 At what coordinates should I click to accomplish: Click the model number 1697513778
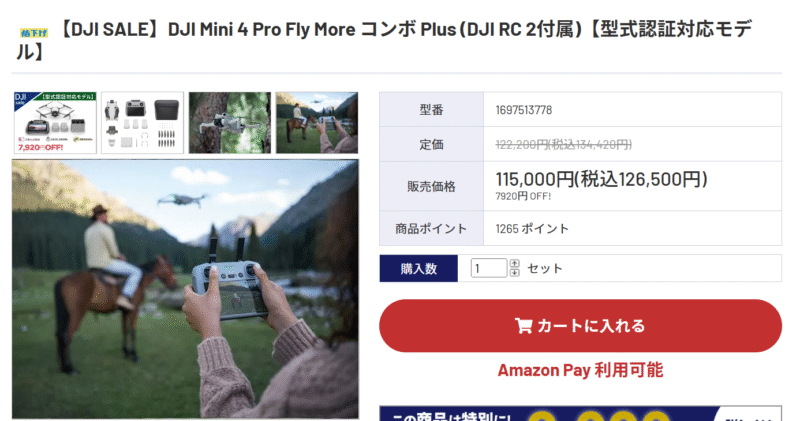pos(523,110)
